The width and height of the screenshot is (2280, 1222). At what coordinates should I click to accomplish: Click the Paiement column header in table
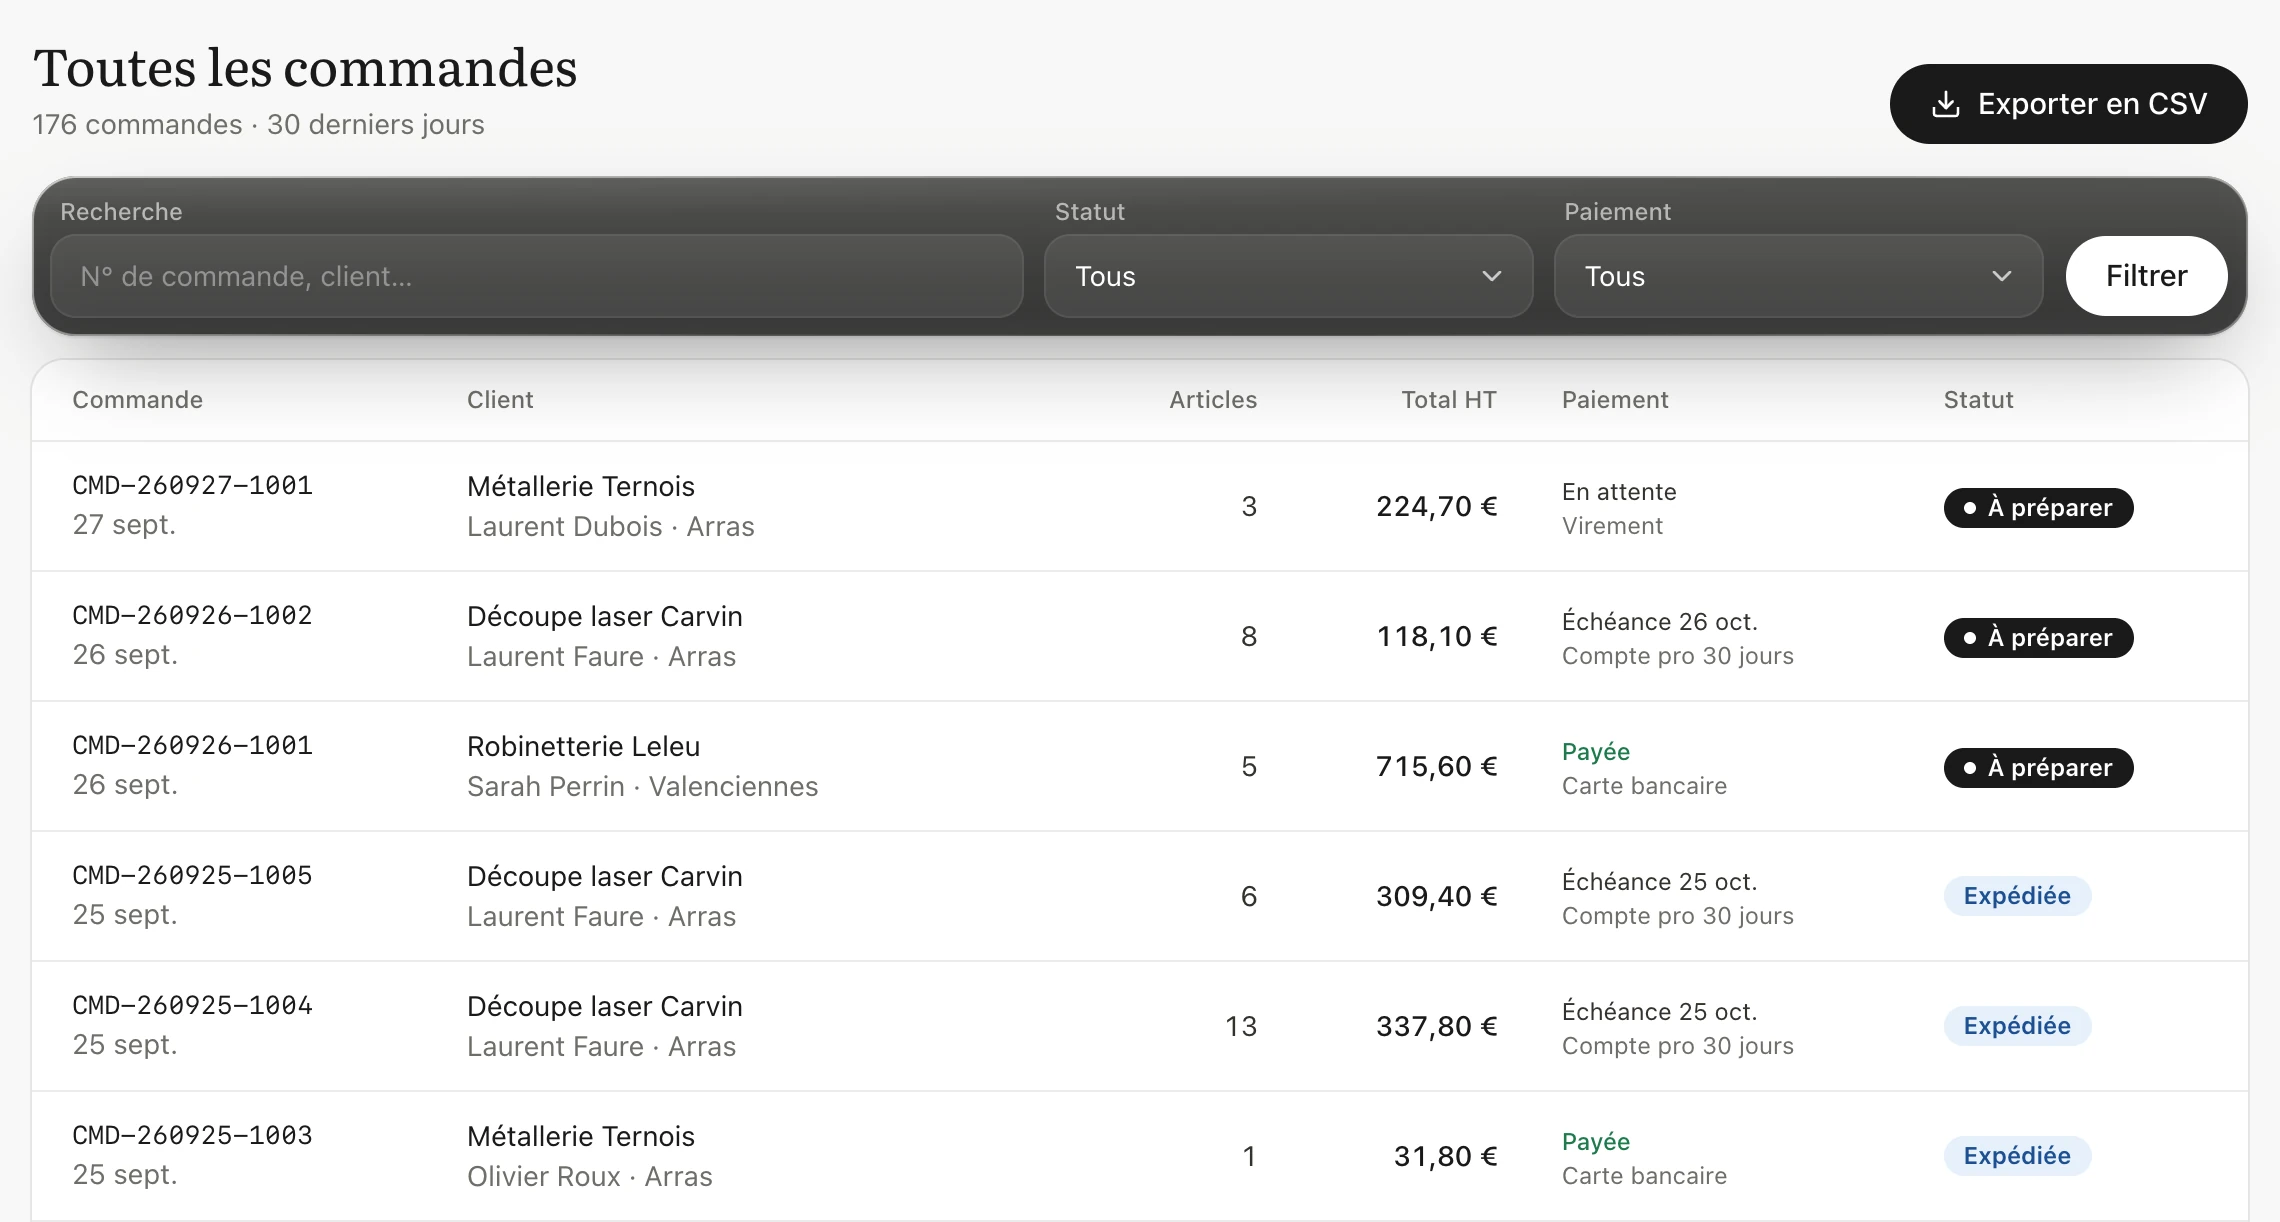[1615, 400]
